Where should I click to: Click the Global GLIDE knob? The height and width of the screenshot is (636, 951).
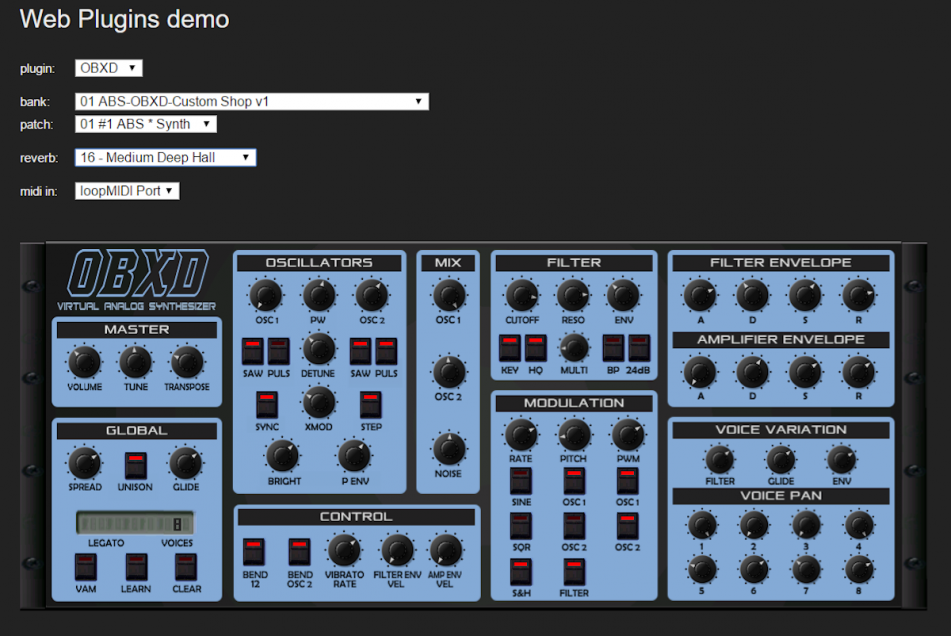tap(186, 463)
